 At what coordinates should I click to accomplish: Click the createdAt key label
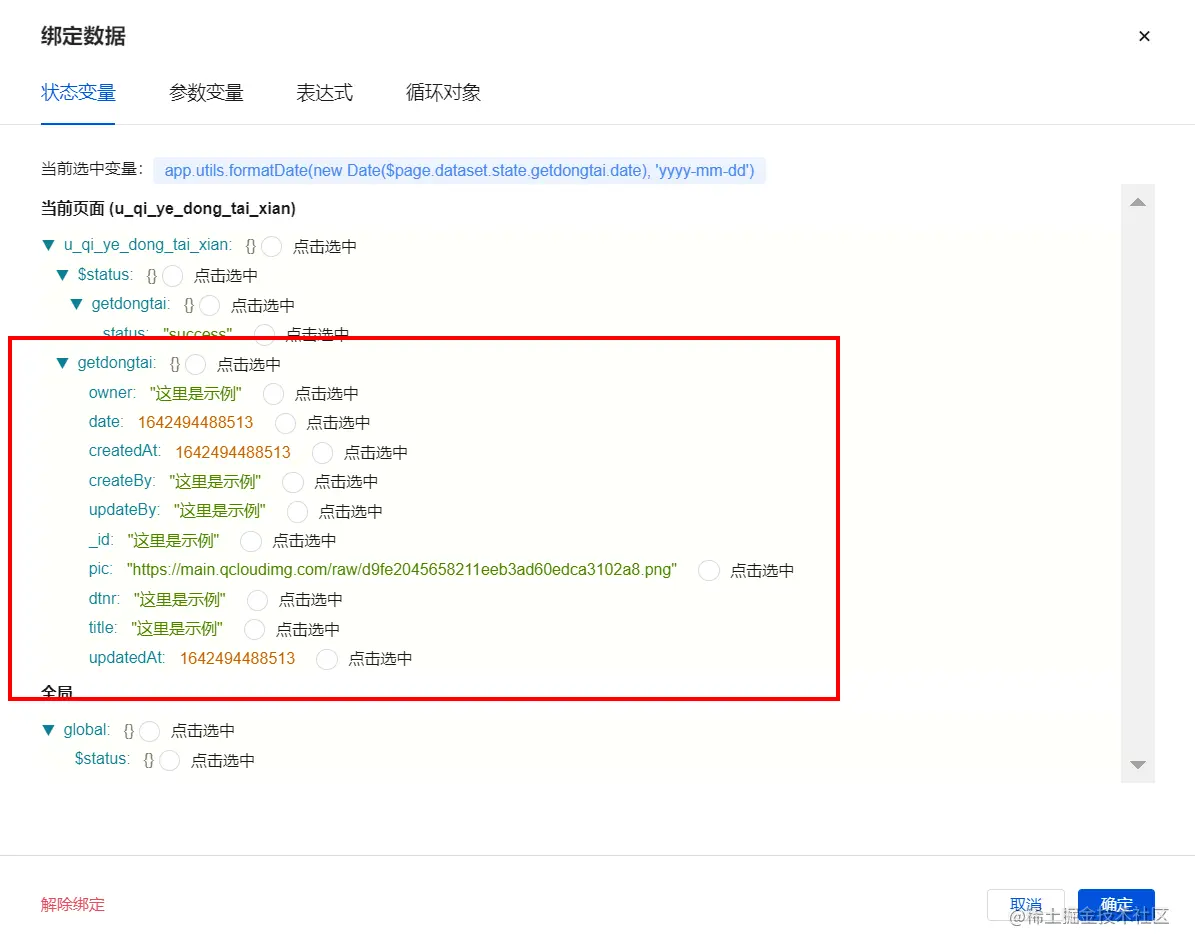(125, 451)
